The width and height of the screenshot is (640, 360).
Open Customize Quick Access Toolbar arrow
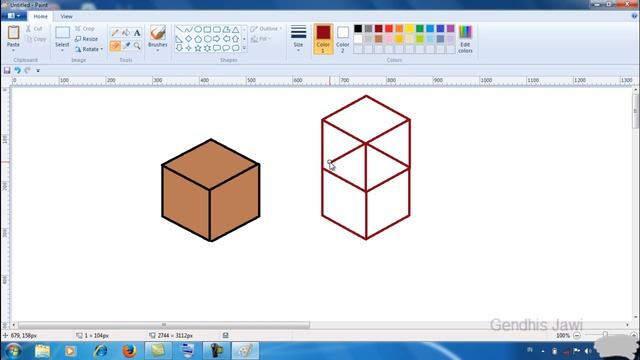click(x=38, y=71)
